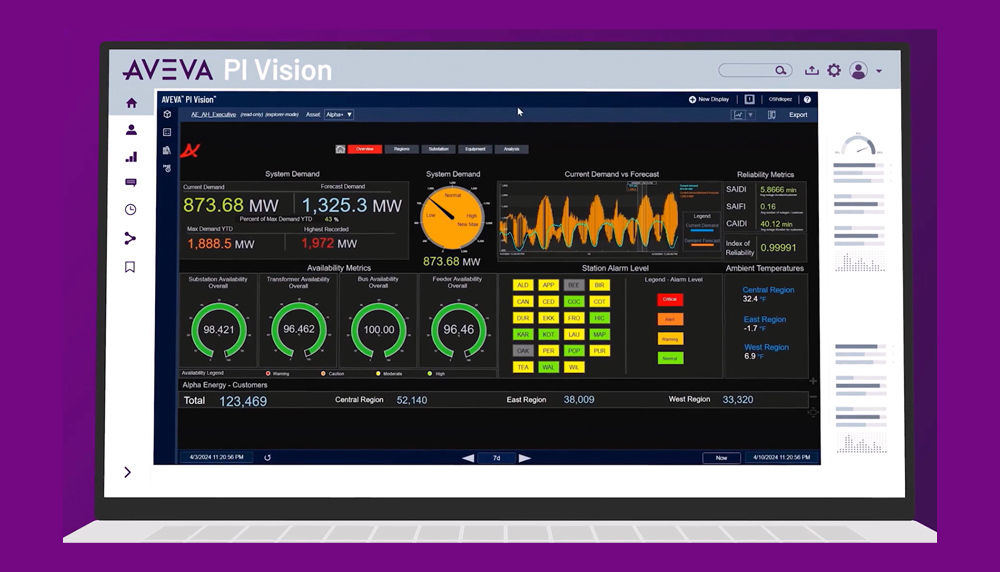
Task: Open the Equipment tab
Action: coord(475,149)
